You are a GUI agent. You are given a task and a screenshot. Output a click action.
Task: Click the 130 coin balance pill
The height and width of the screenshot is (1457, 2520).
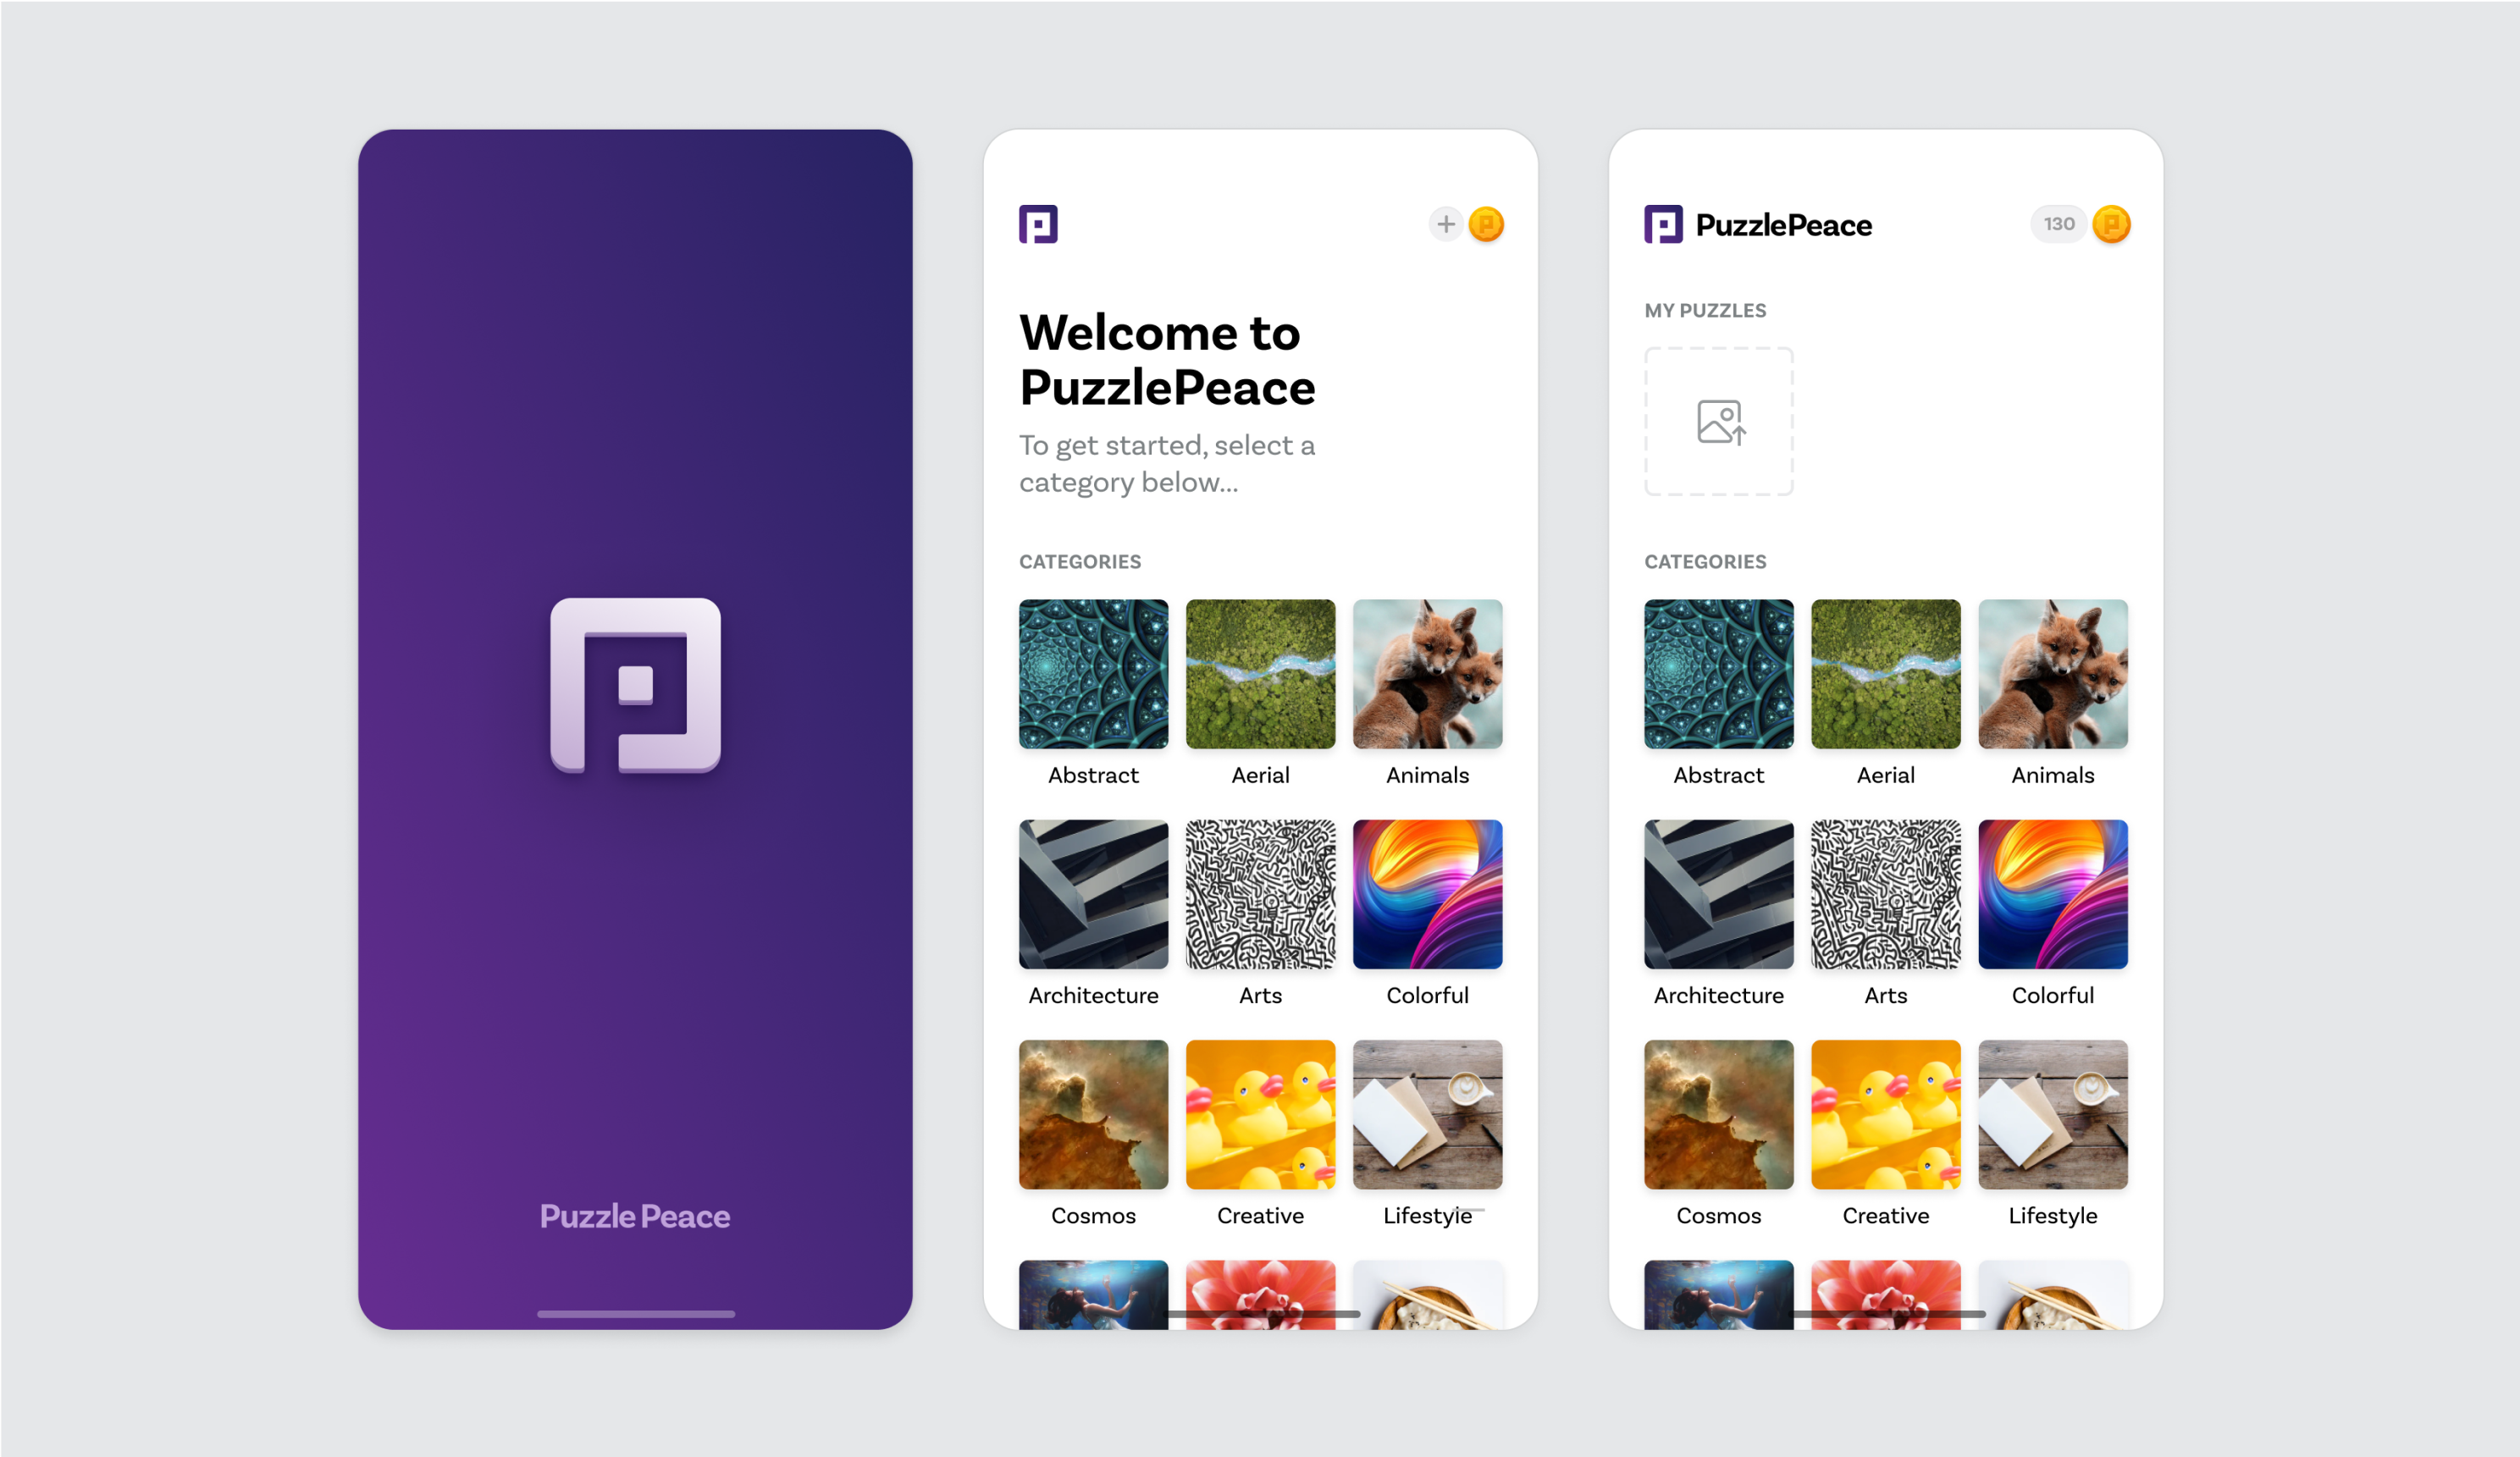(2058, 224)
